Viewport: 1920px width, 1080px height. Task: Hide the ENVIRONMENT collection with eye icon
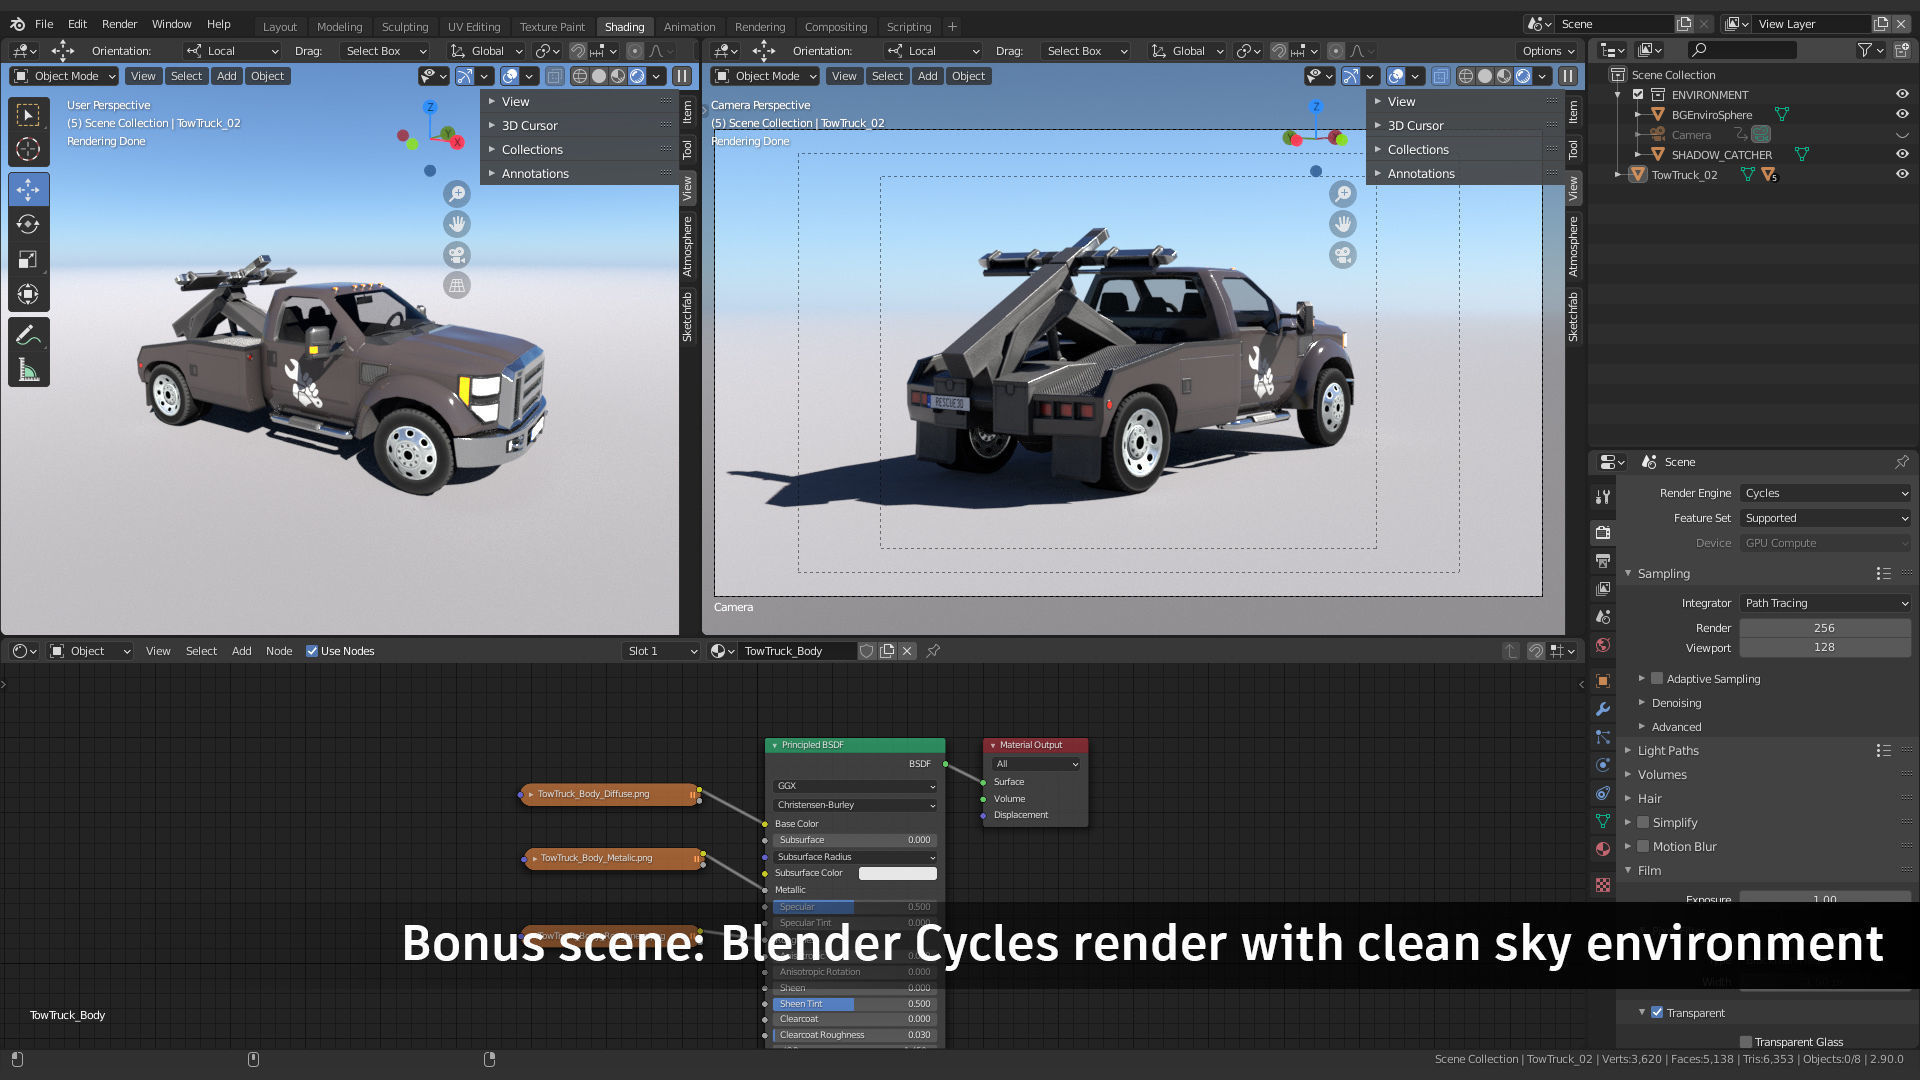point(1902,94)
